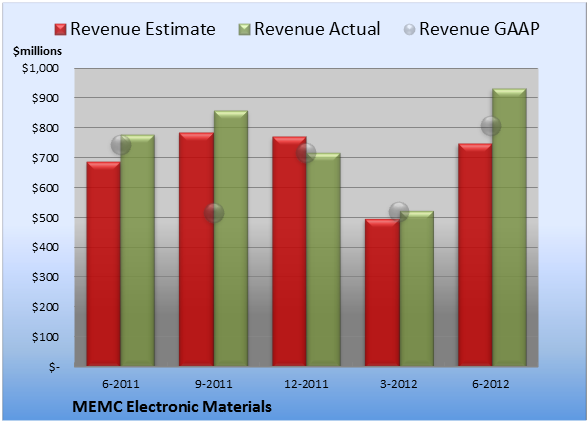Click the GAAP sphere marker for 6-2011

[x=121, y=145]
